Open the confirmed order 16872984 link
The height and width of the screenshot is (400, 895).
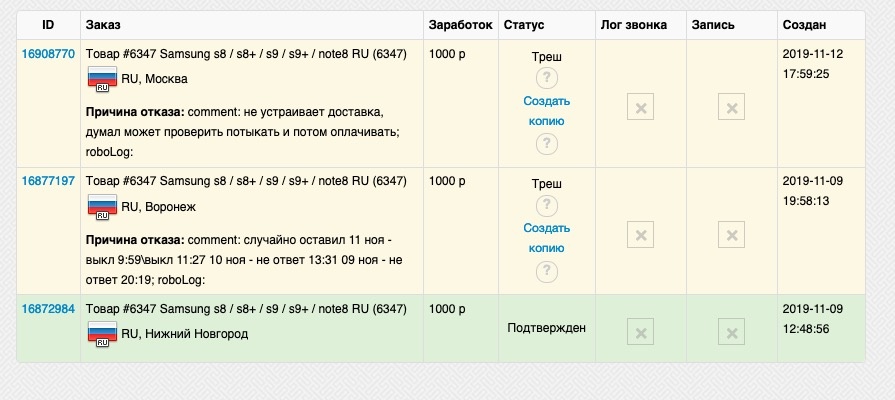48,308
